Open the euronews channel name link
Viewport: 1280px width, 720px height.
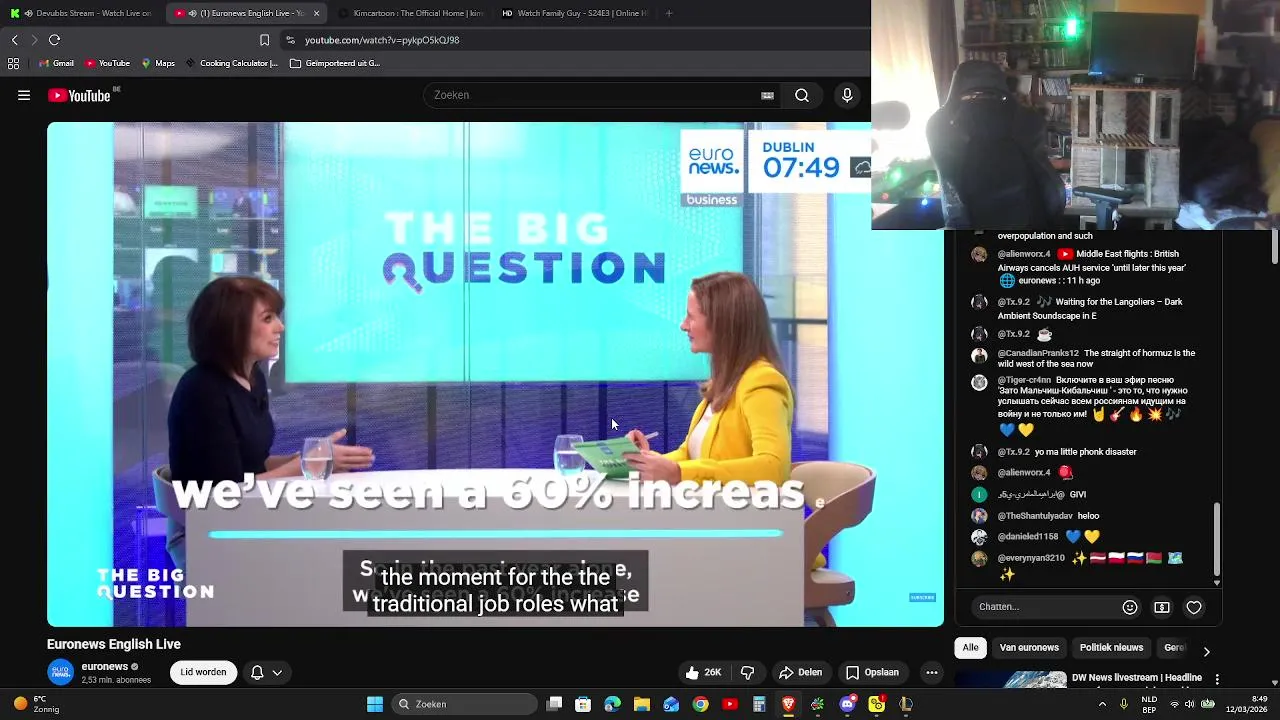[x=105, y=667]
